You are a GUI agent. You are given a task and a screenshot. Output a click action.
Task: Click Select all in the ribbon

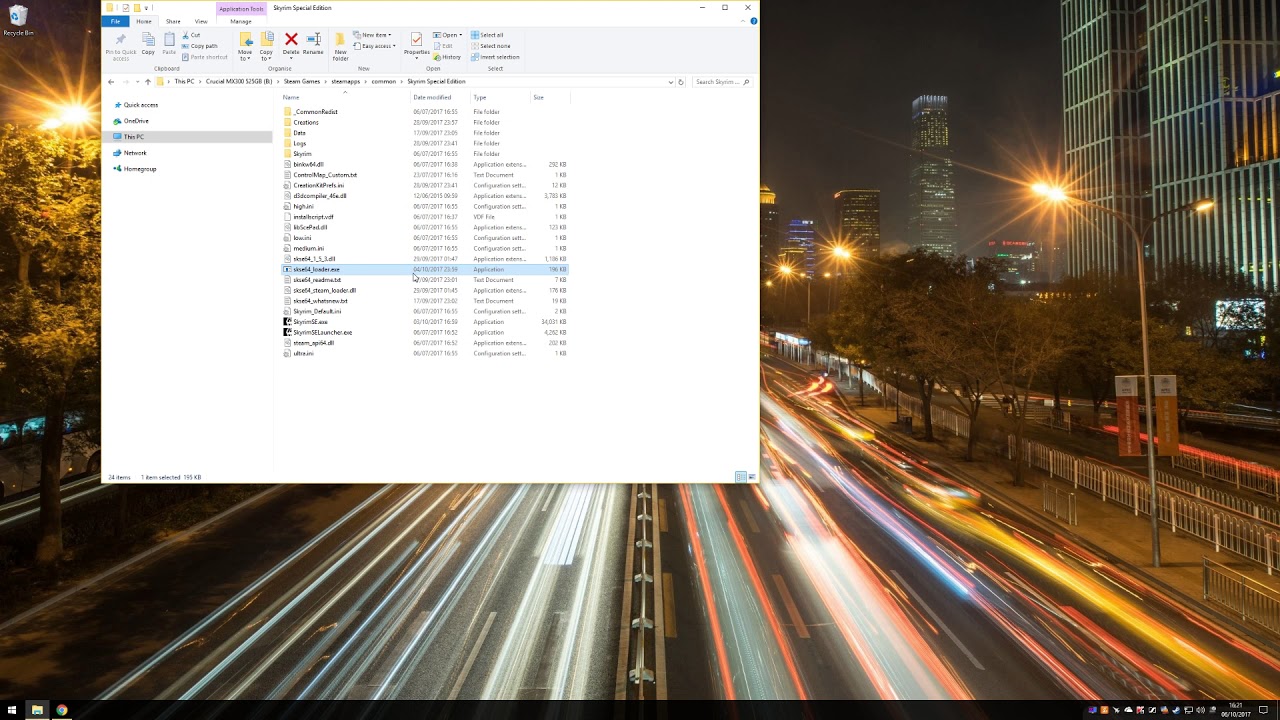(x=487, y=35)
